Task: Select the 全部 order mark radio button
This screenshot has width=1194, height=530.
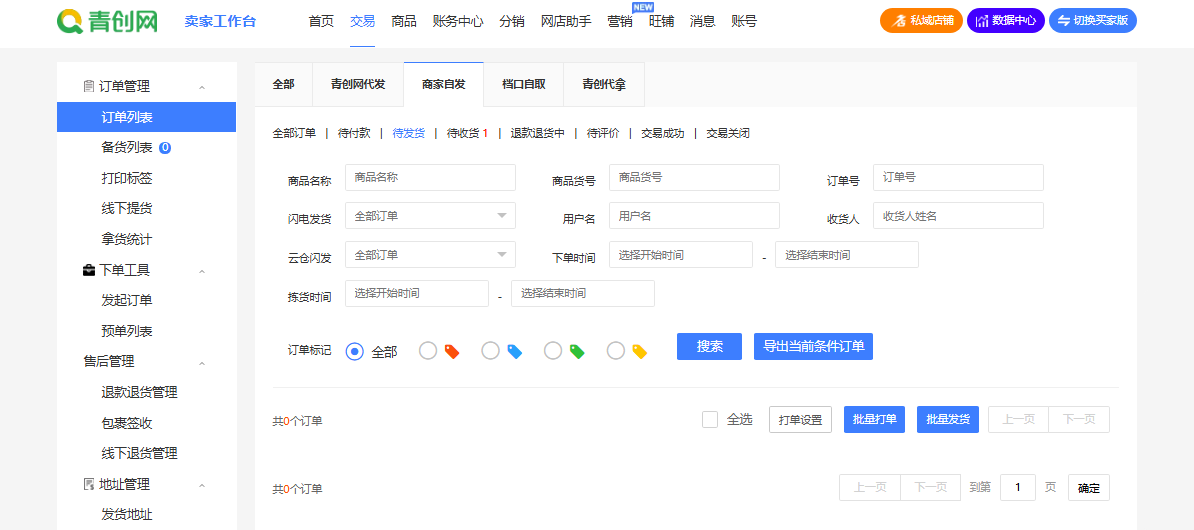Action: pyautogui.click(x=354, y=351)
